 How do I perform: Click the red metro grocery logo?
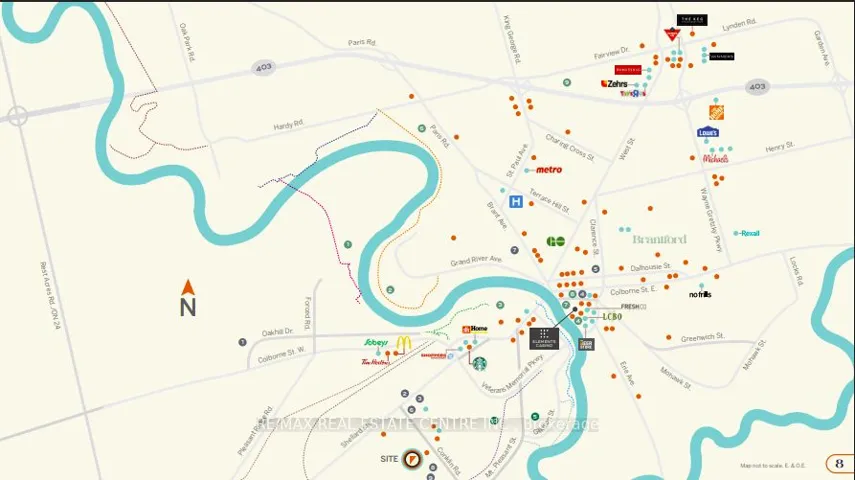coord(549,170)
